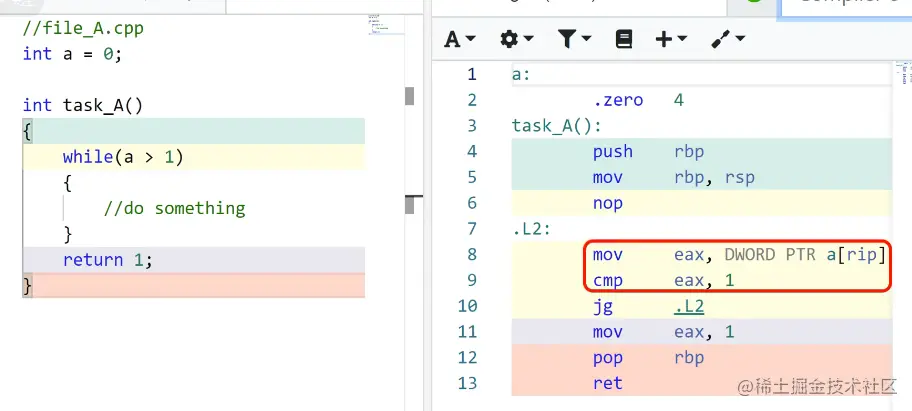The image size is (912, 411).
Task: Click the '//do something' comment
Action: click(x=174, y=208)
